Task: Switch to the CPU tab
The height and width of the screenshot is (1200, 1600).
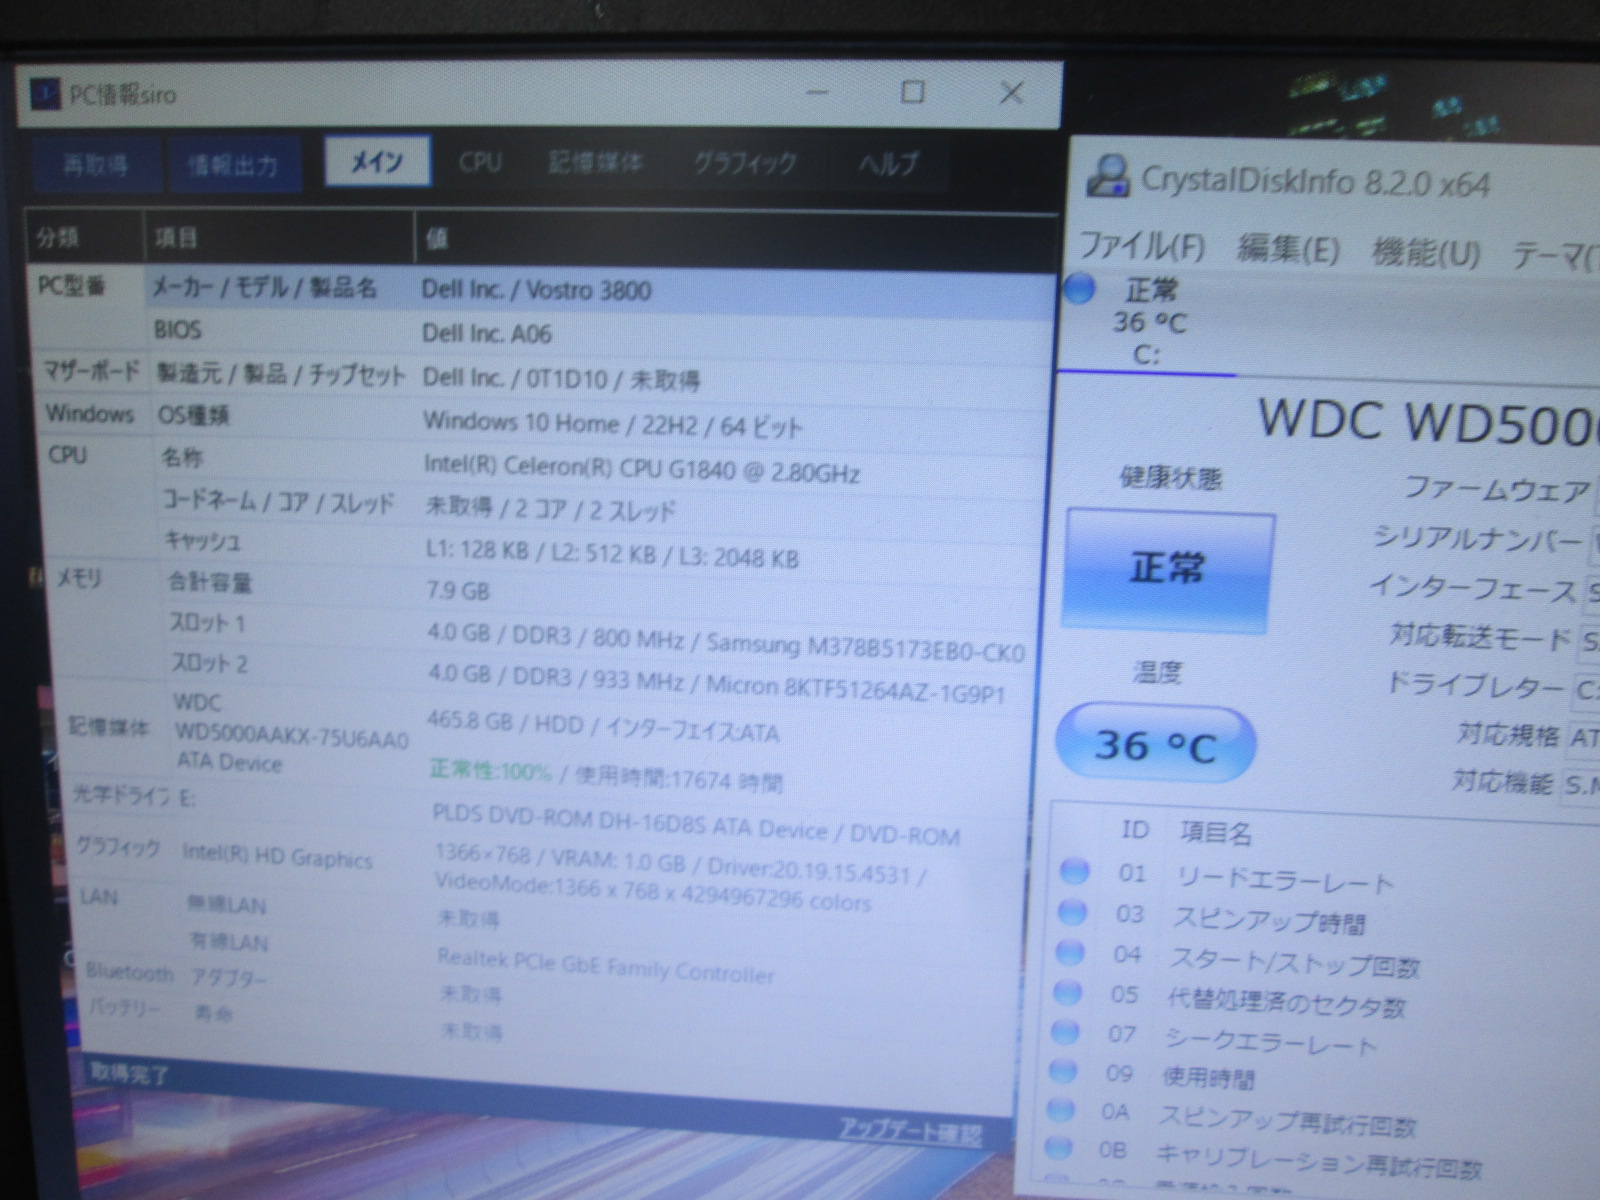Action: point(480,162)
